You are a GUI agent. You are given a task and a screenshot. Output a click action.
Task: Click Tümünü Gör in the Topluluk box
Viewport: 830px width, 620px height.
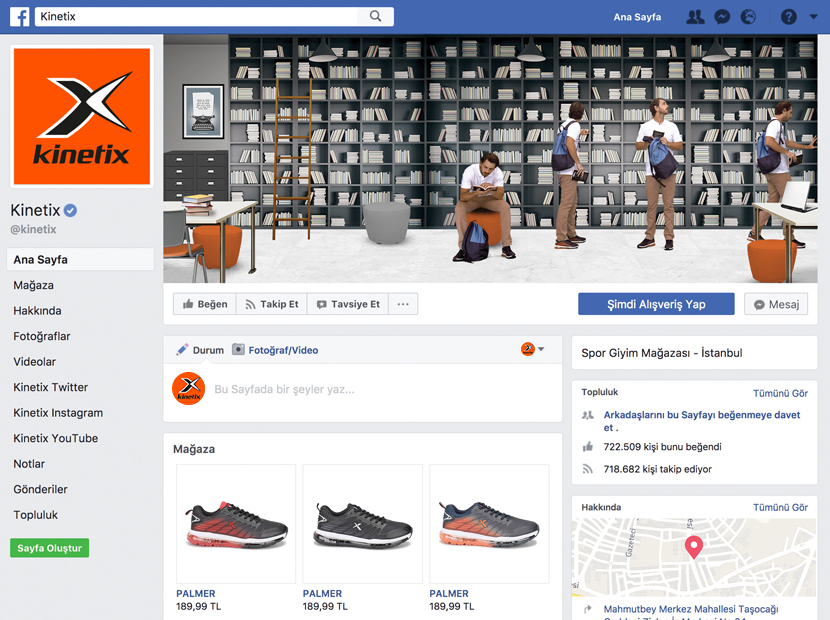click(780, 393)
